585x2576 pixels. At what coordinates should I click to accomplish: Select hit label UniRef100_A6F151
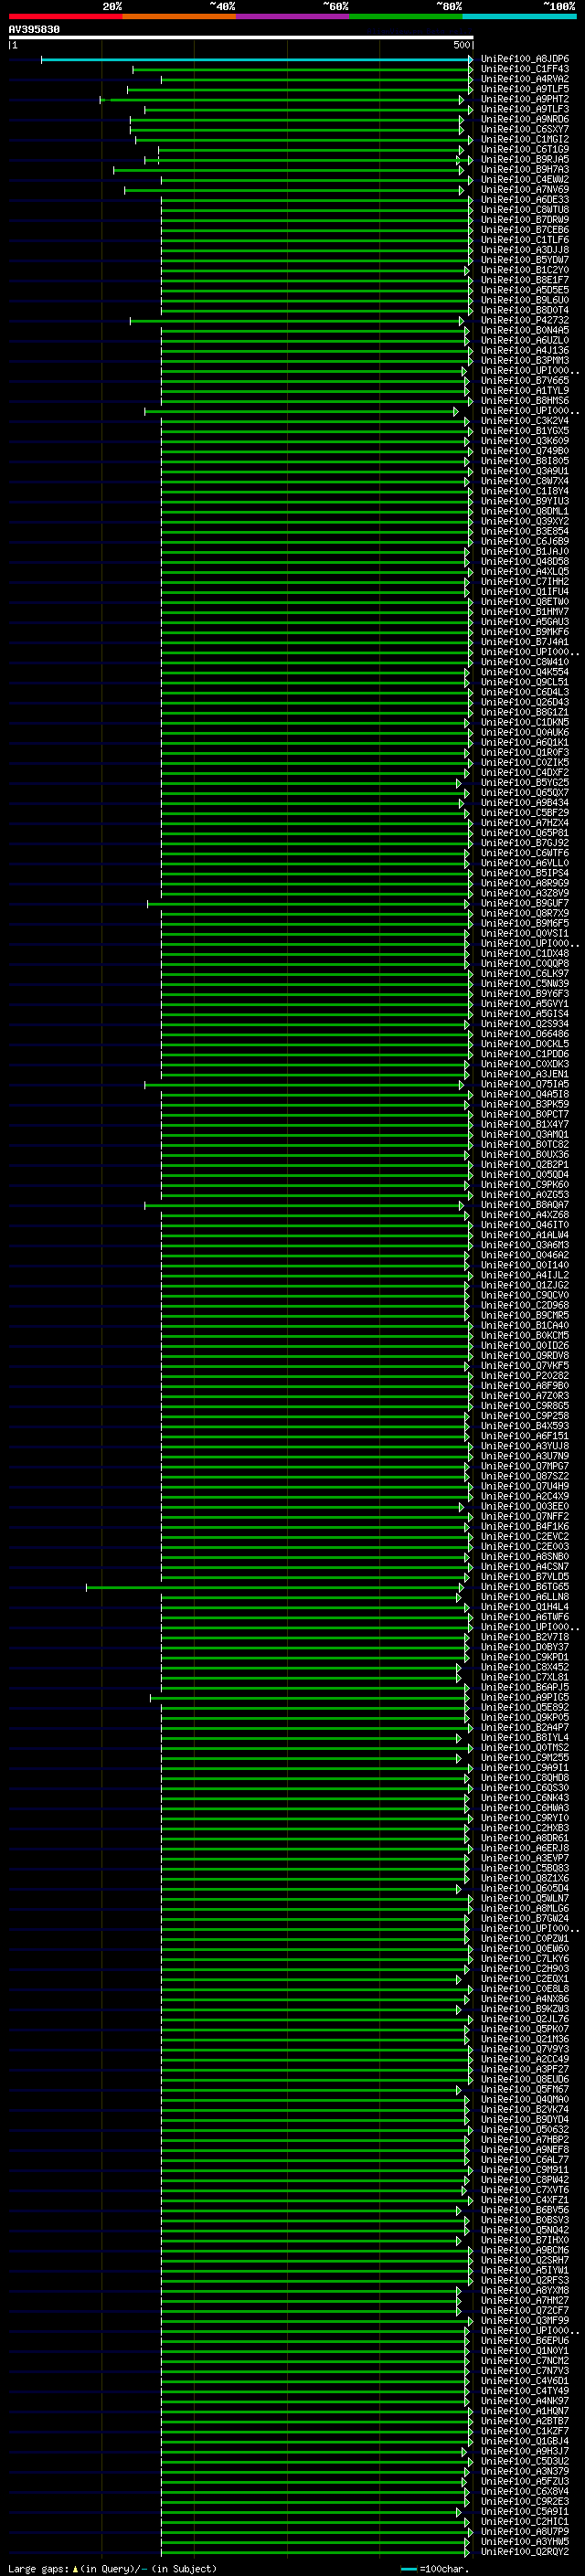(525, 1436)
